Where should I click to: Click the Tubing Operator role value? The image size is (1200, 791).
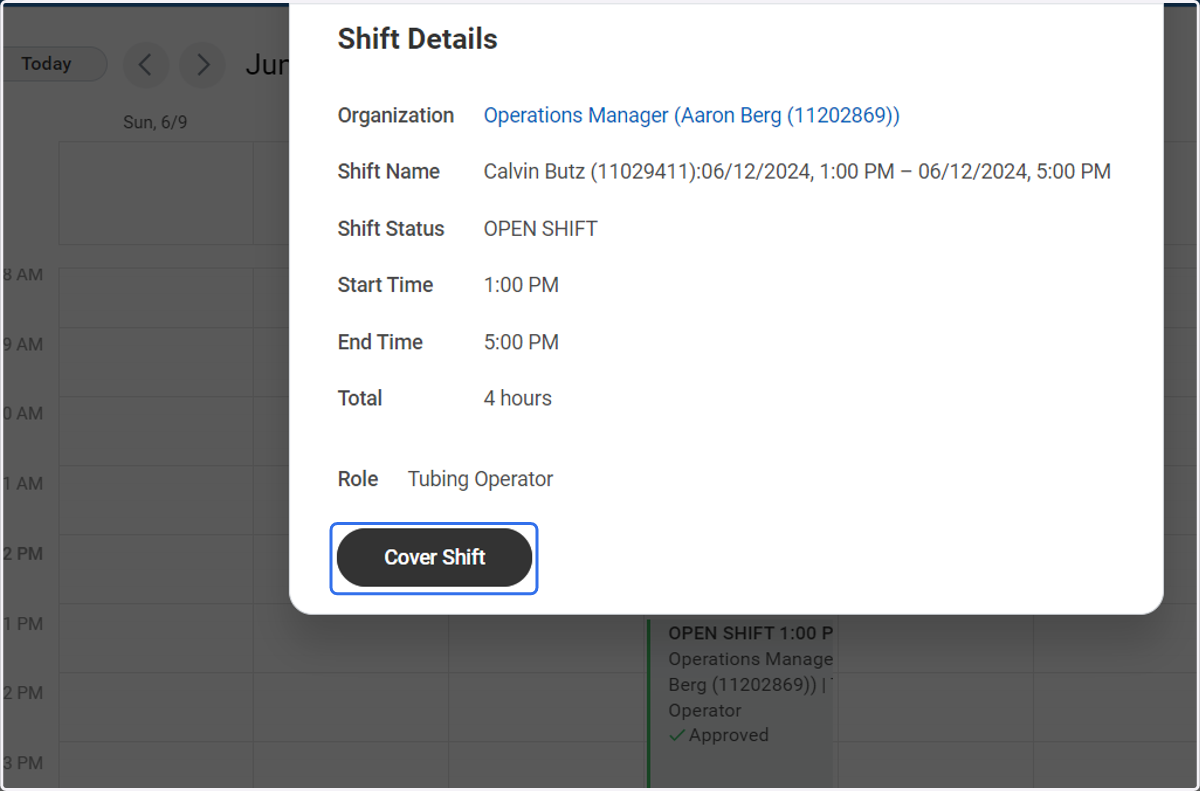click(481, 479)
